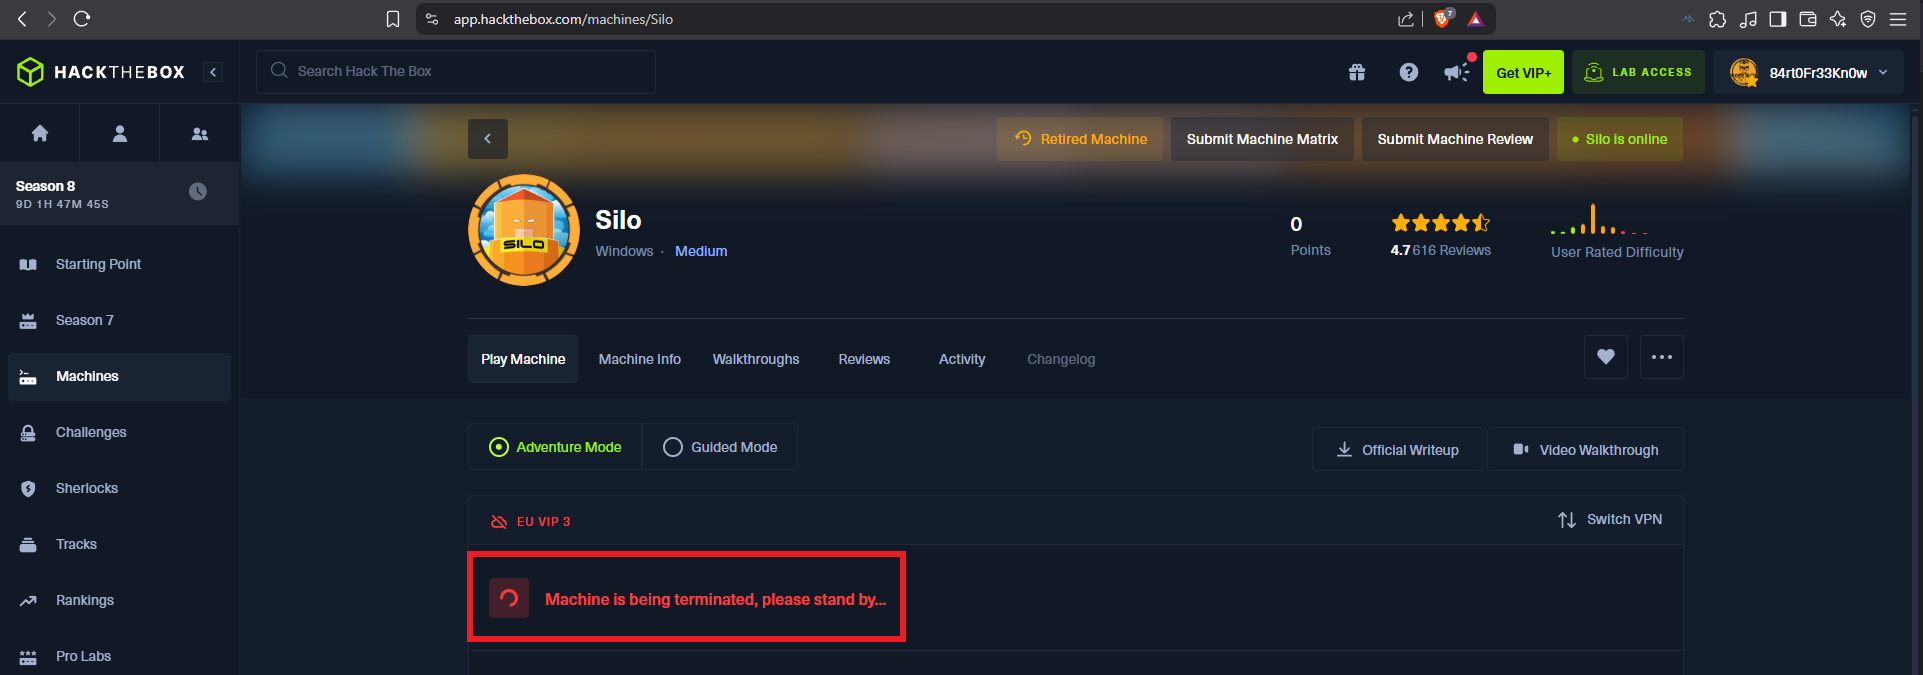Open Brave VPN shield icon
The height and width of the screenshot is (675, 1923).
click(1868, 19)
